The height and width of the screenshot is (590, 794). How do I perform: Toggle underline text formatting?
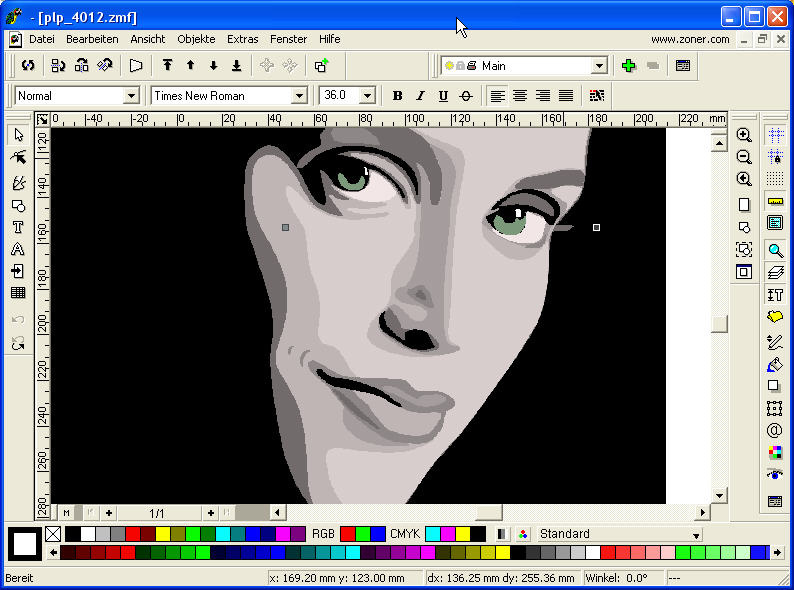point(443,95)
